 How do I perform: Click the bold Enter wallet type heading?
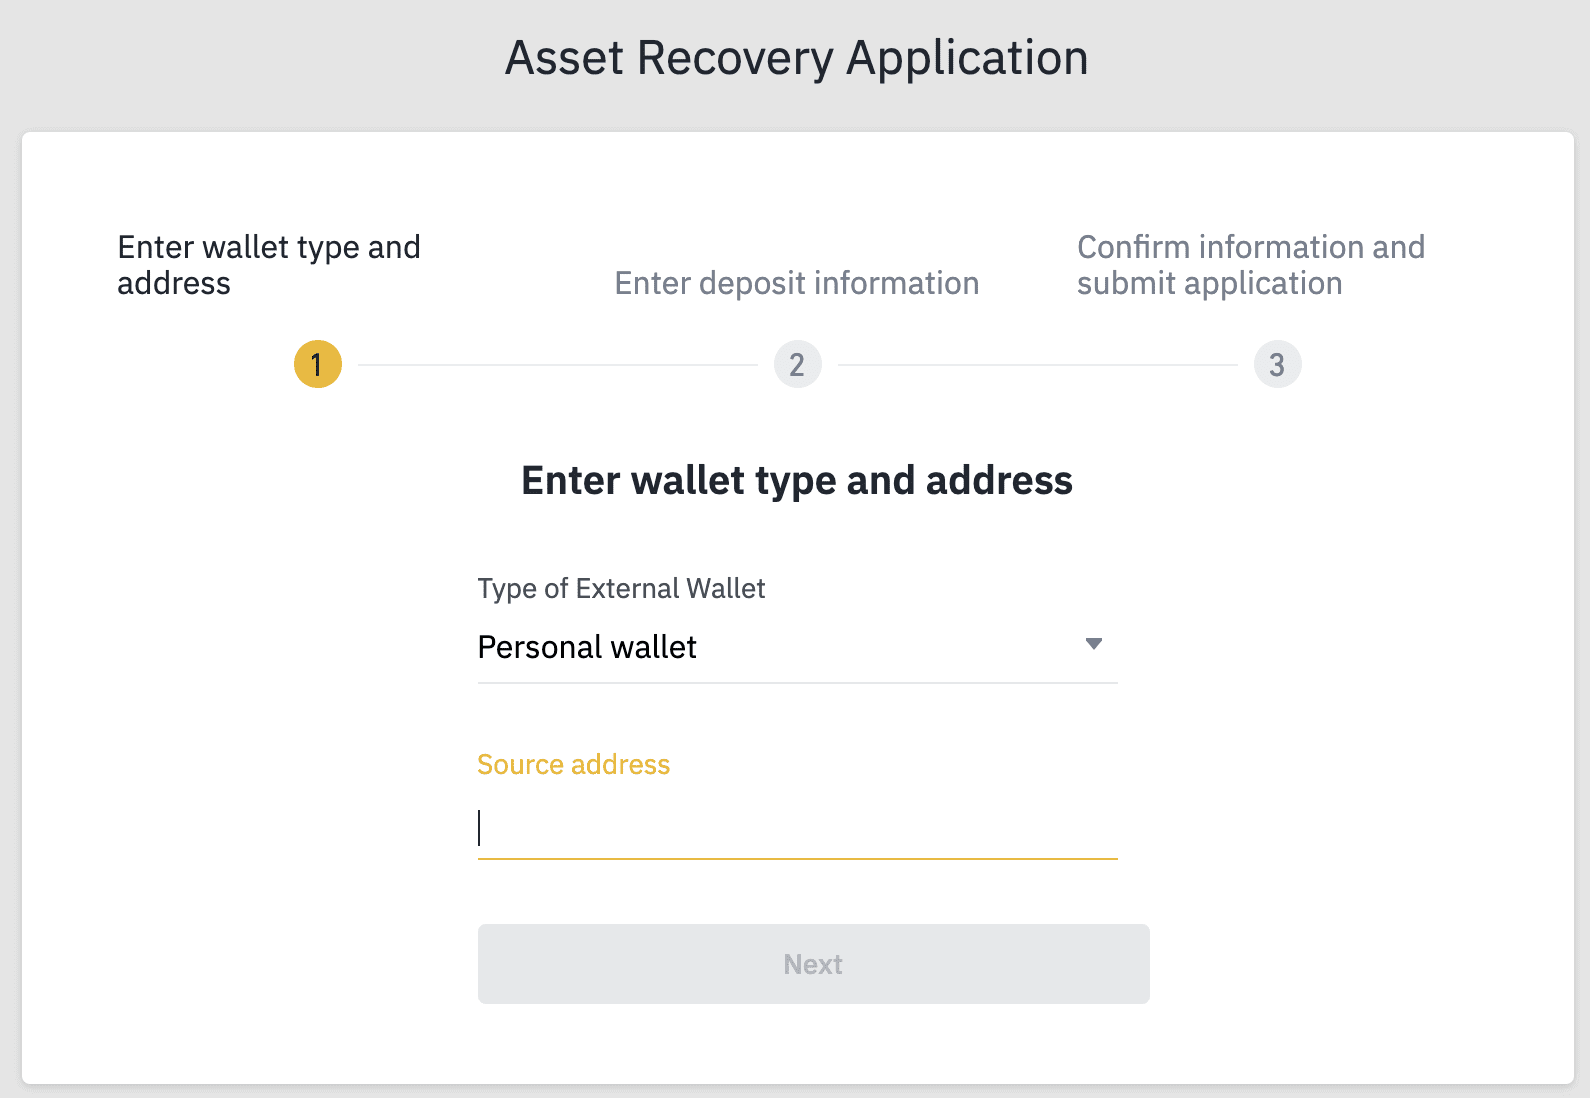796,480
